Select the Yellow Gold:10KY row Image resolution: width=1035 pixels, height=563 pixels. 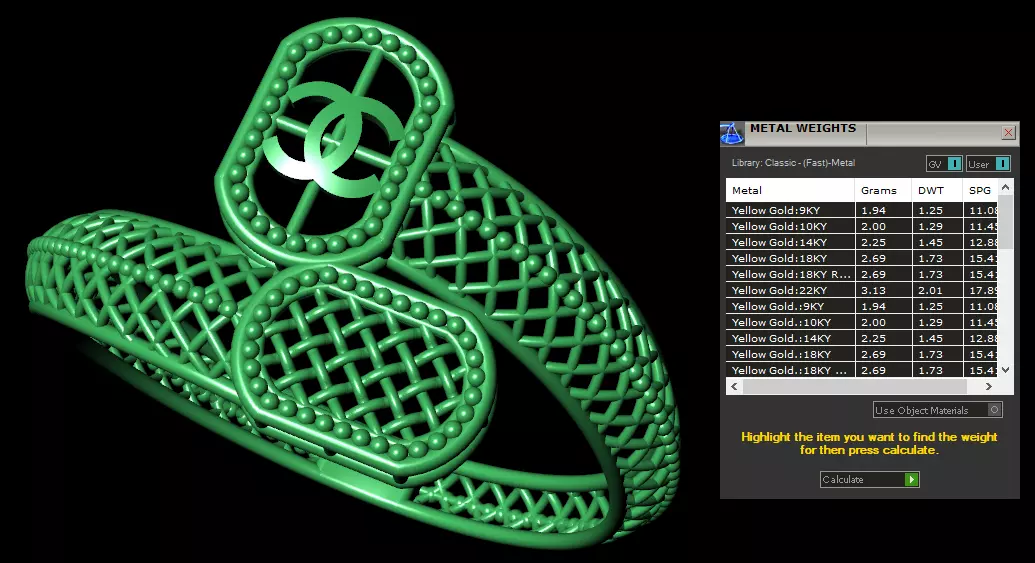point(861,226)
